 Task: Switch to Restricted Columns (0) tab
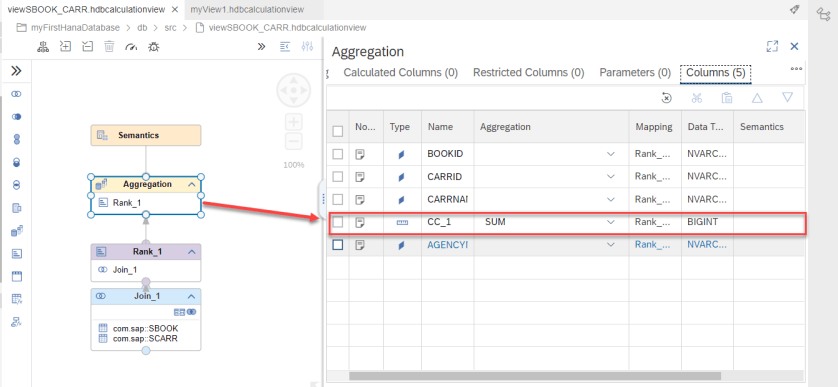point(529,73)
